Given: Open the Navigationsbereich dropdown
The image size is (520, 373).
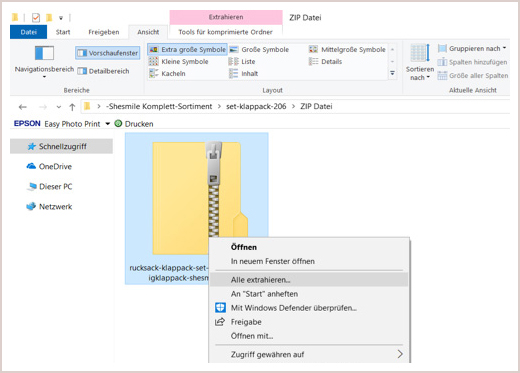Looking at the screenshot, I should 44,62.
